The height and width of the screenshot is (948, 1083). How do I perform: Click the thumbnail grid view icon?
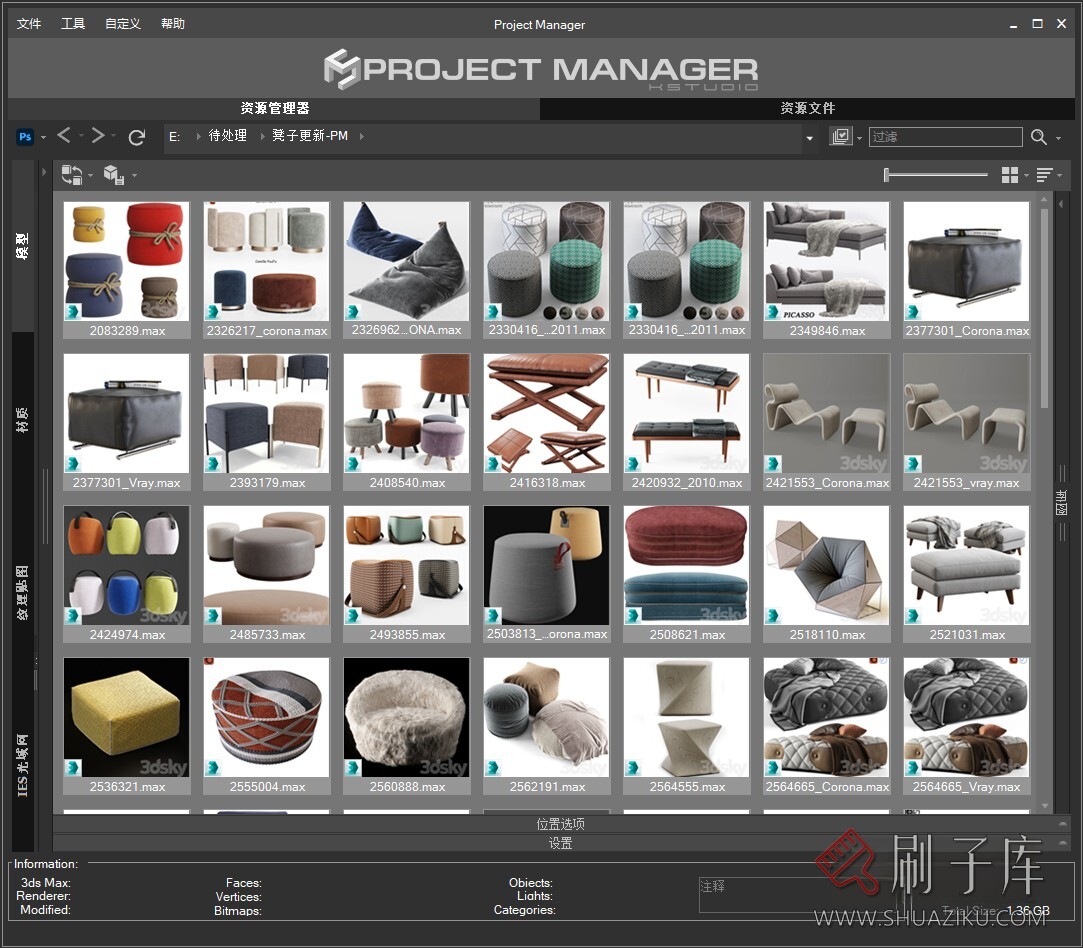1010,176
